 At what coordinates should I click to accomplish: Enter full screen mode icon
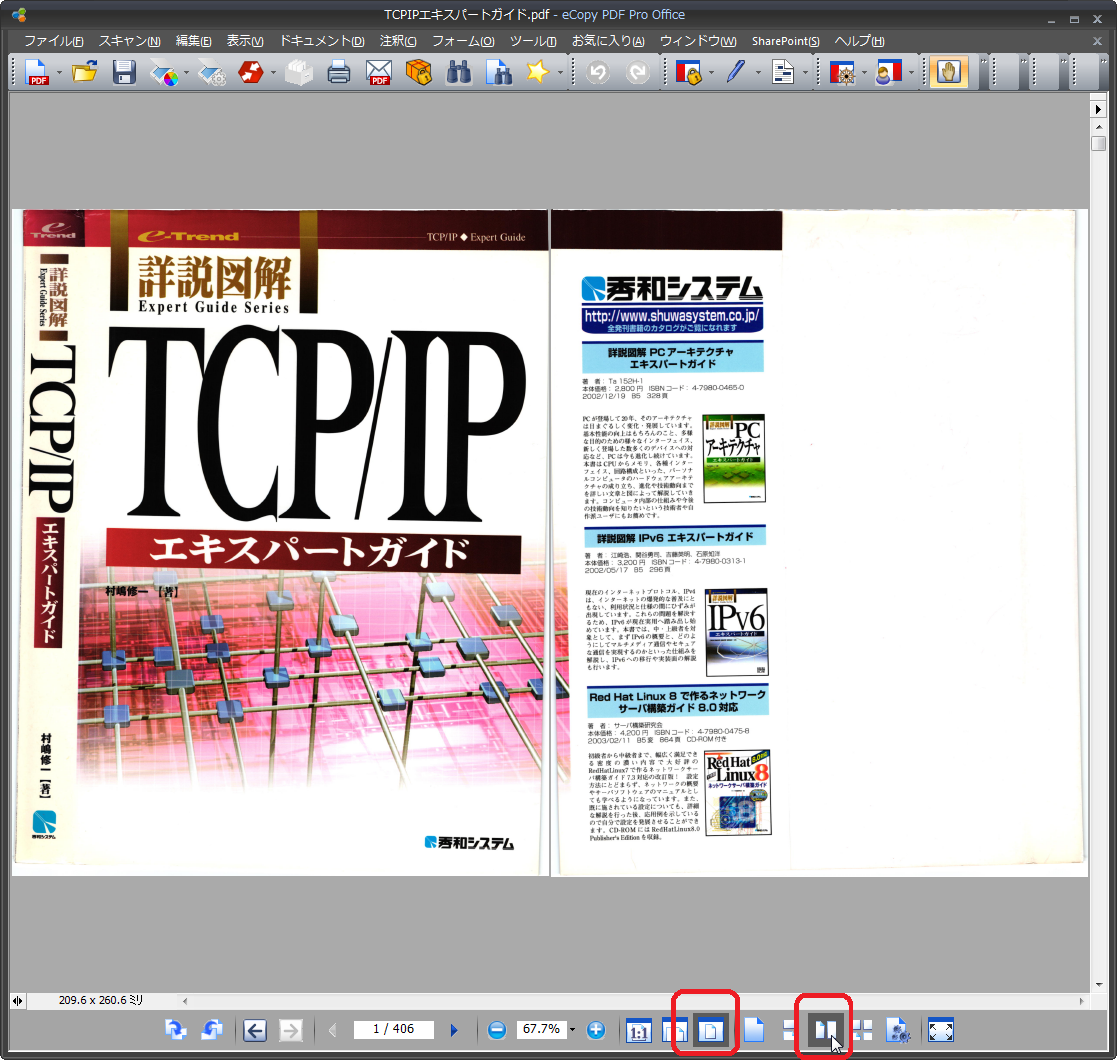940,1030
